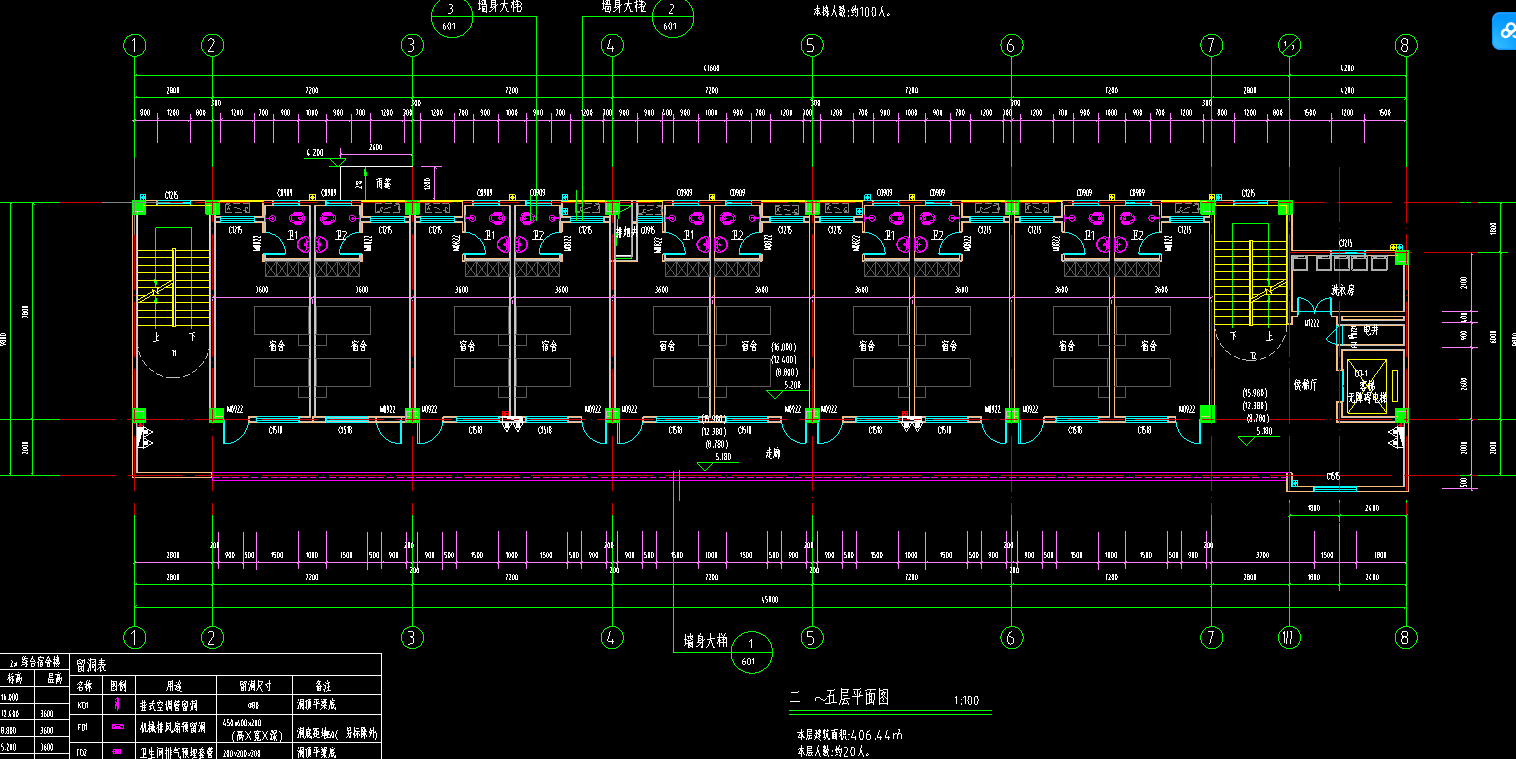Select detail callout 2/601 at top

coord(671,17)
